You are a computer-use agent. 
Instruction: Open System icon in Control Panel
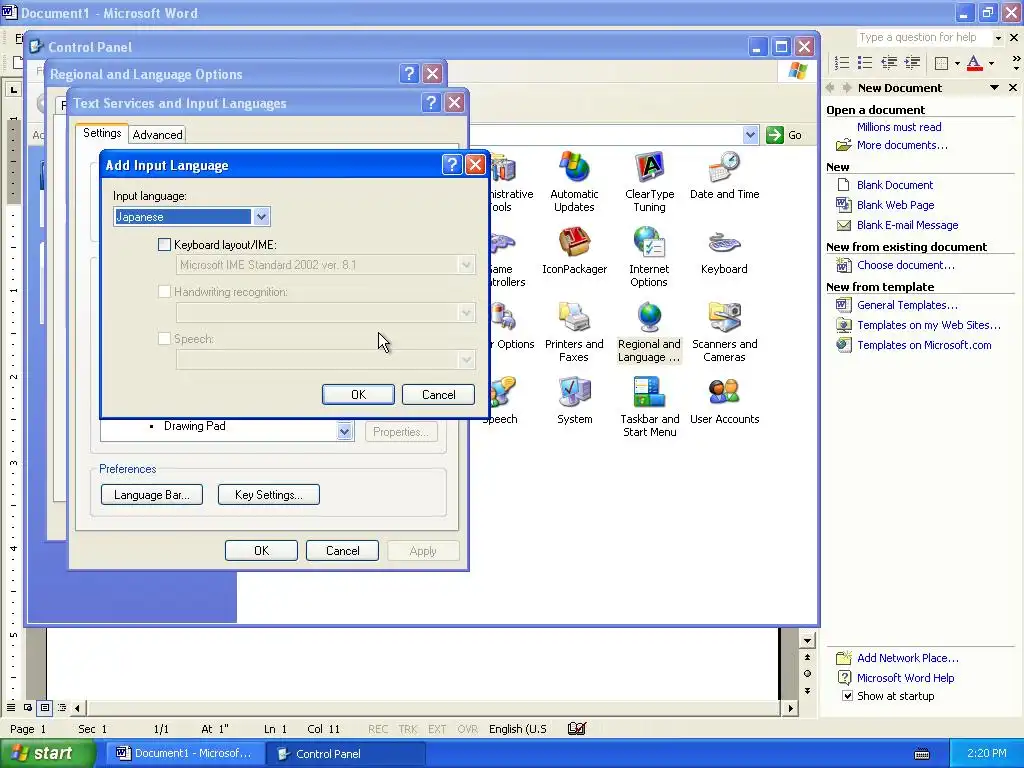point(575,402)
